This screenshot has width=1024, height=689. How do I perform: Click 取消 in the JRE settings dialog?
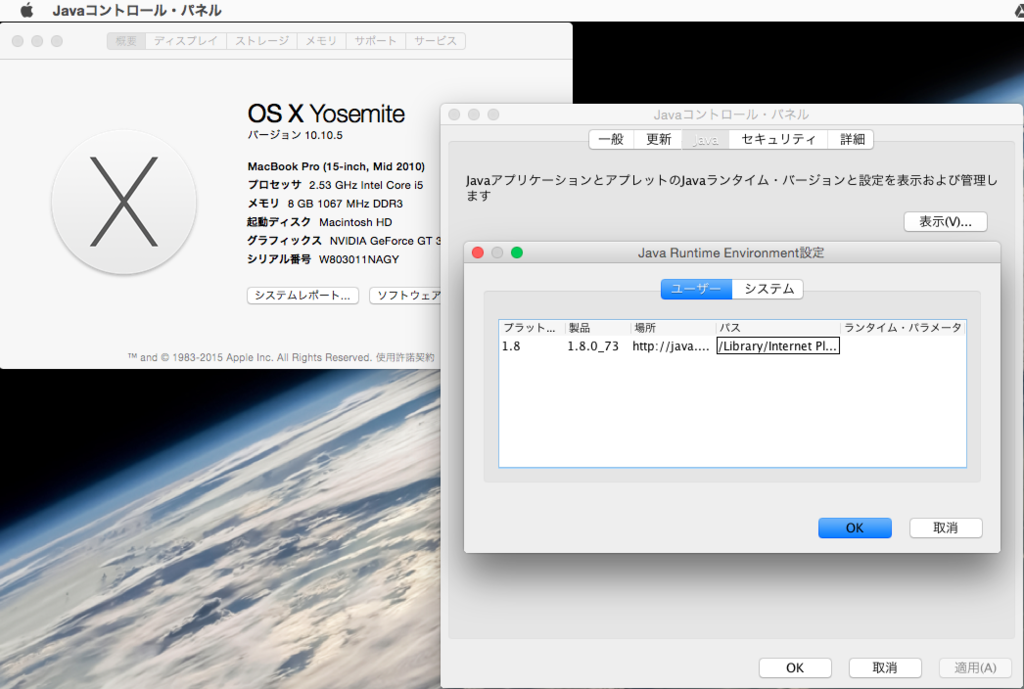click(946, 528)
